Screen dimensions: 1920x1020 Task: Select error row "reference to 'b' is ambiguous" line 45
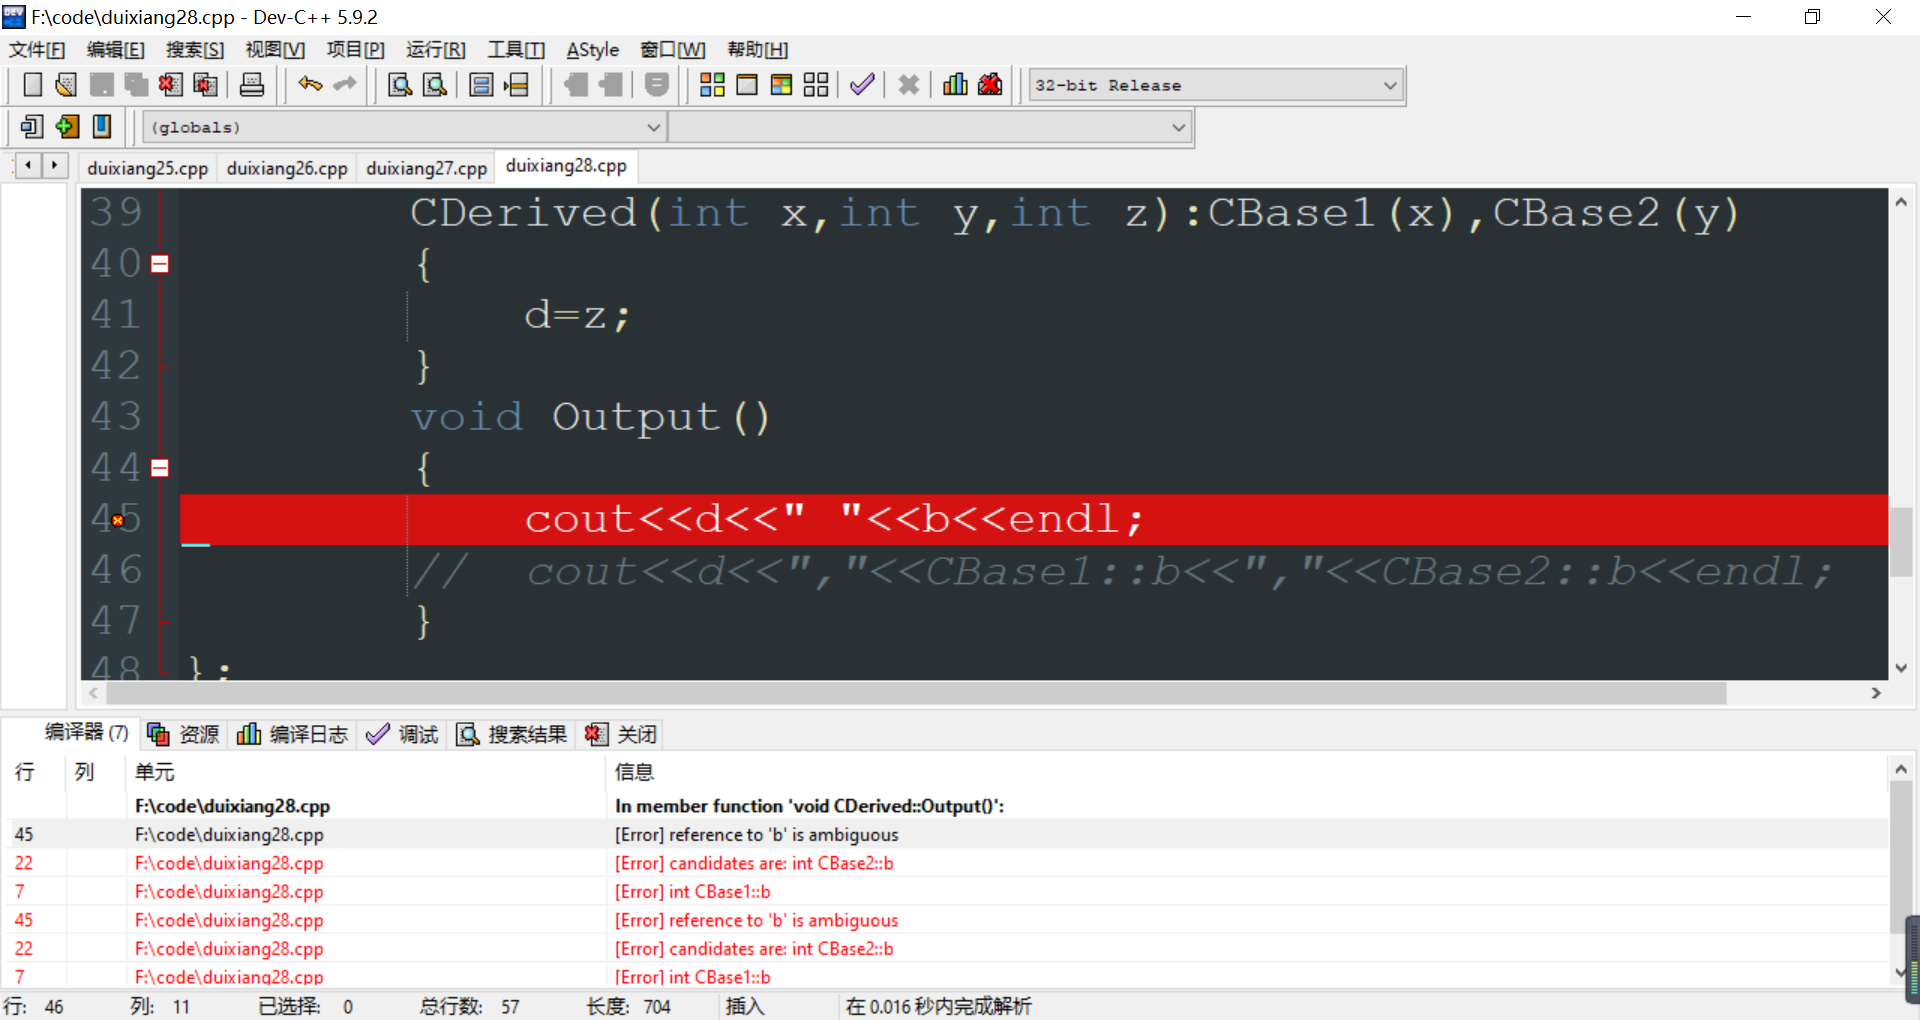point(945,834)
